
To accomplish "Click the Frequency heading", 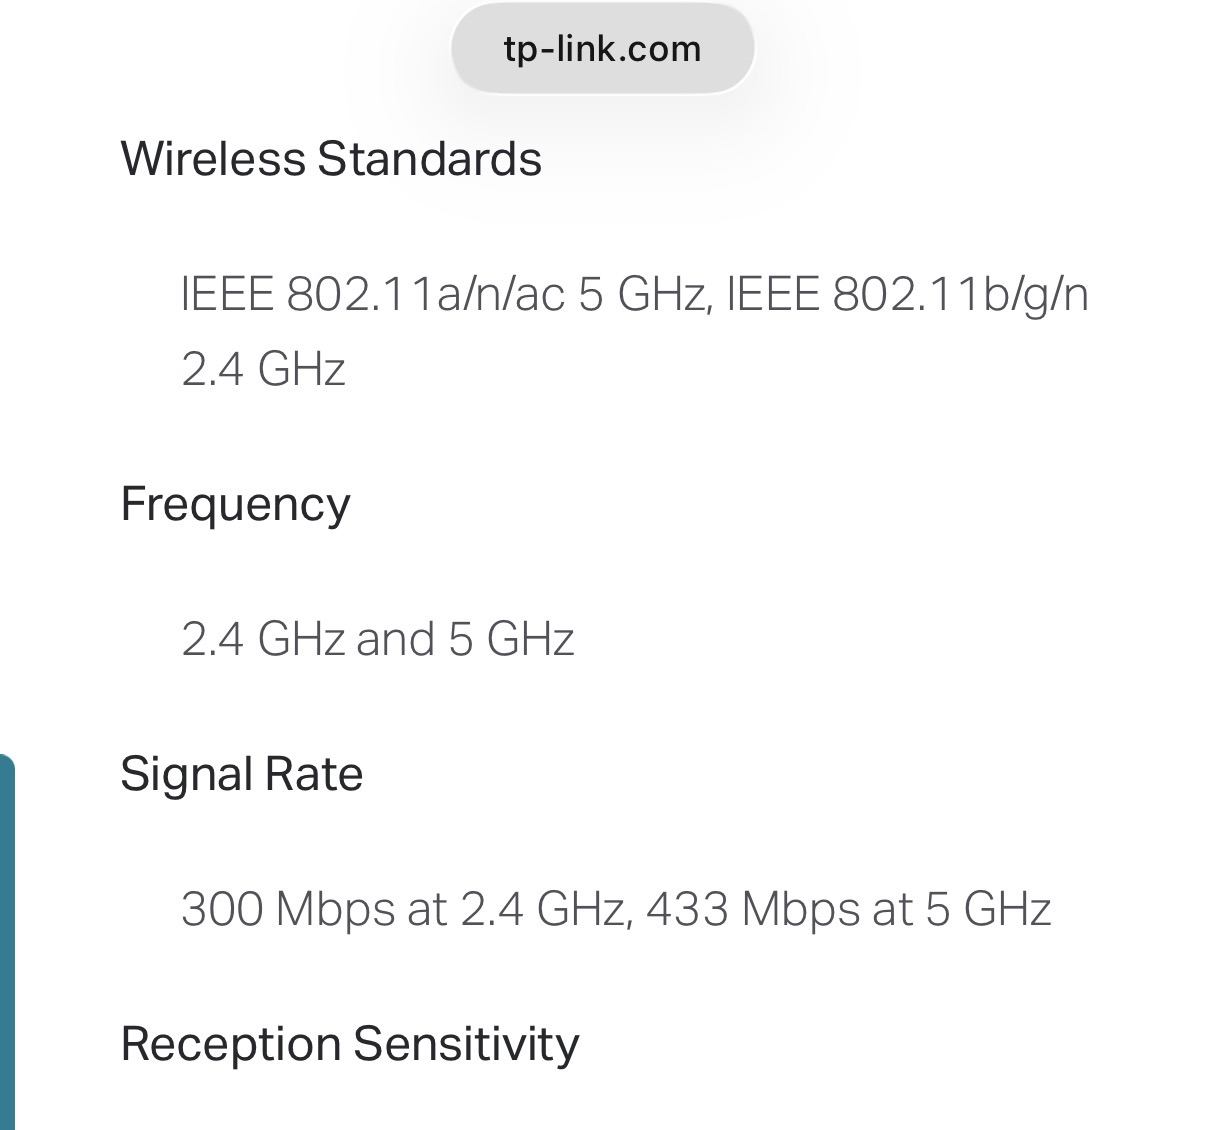I will [235, 505].
